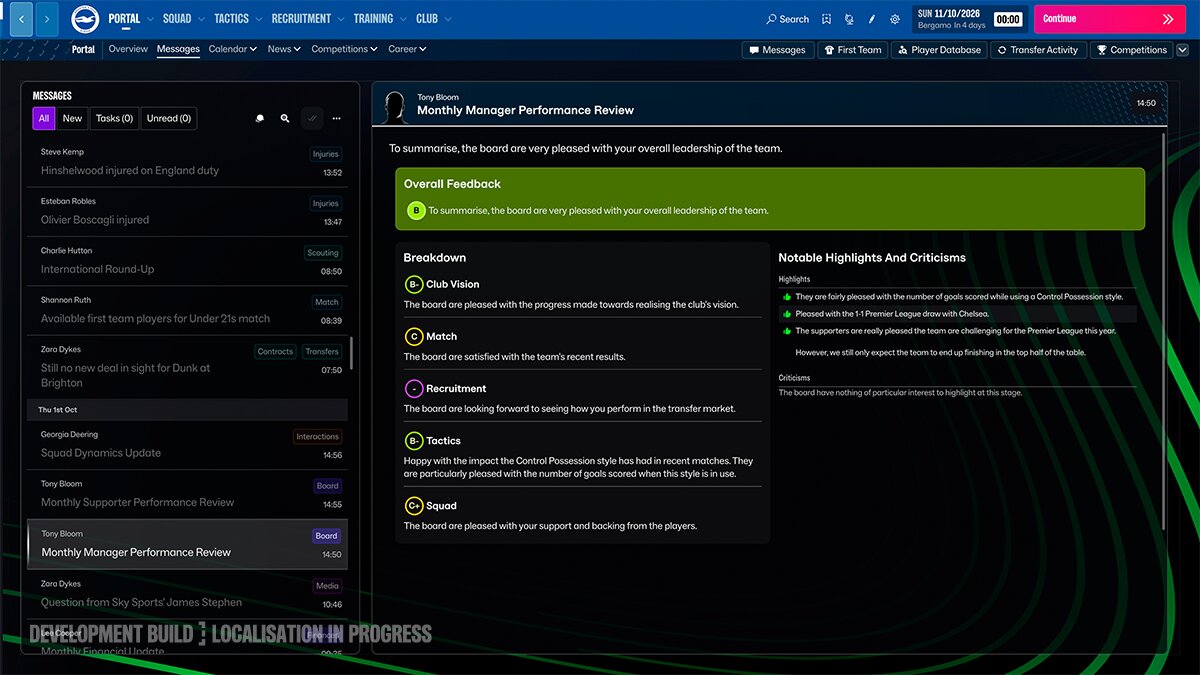Image resolution: width=1200 pixels, height=675 pixels.
Task: Go back with the left arrow button
Action: click(21, 19)
